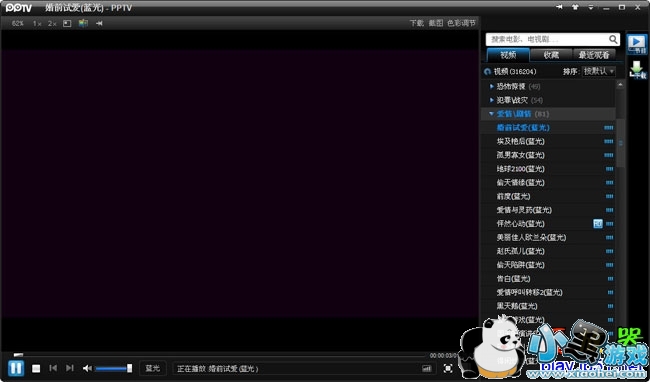
Task: Click the 正在播放 status text
Action: point(218,368)
